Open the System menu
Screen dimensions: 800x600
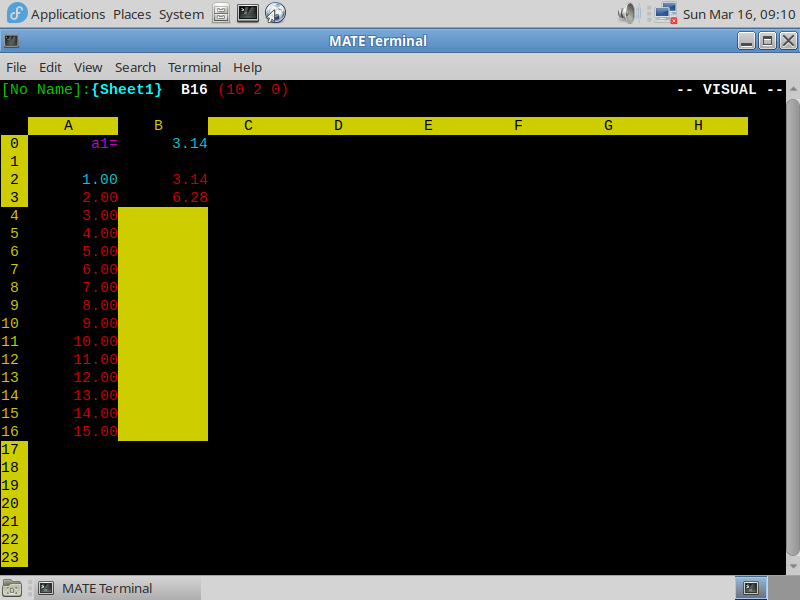click(181, 14)
